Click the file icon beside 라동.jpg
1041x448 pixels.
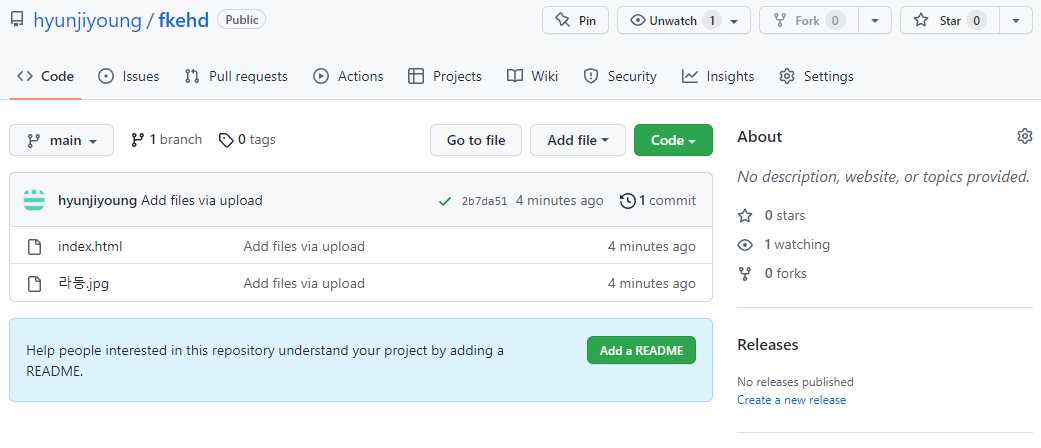click(34, 283)
